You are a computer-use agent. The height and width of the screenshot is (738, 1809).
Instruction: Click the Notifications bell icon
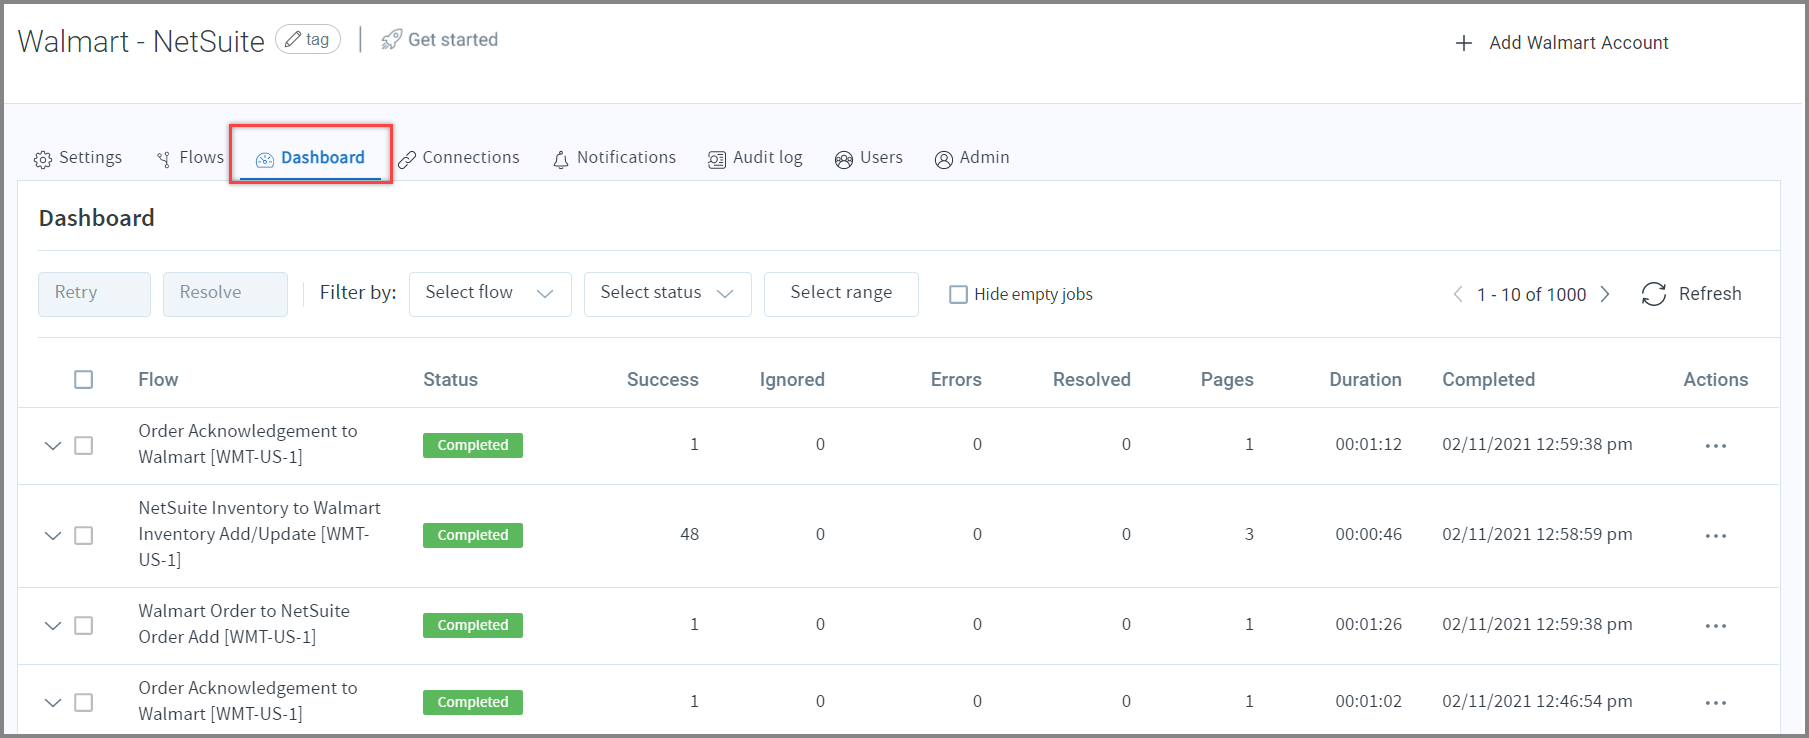[x=561, y=160]
